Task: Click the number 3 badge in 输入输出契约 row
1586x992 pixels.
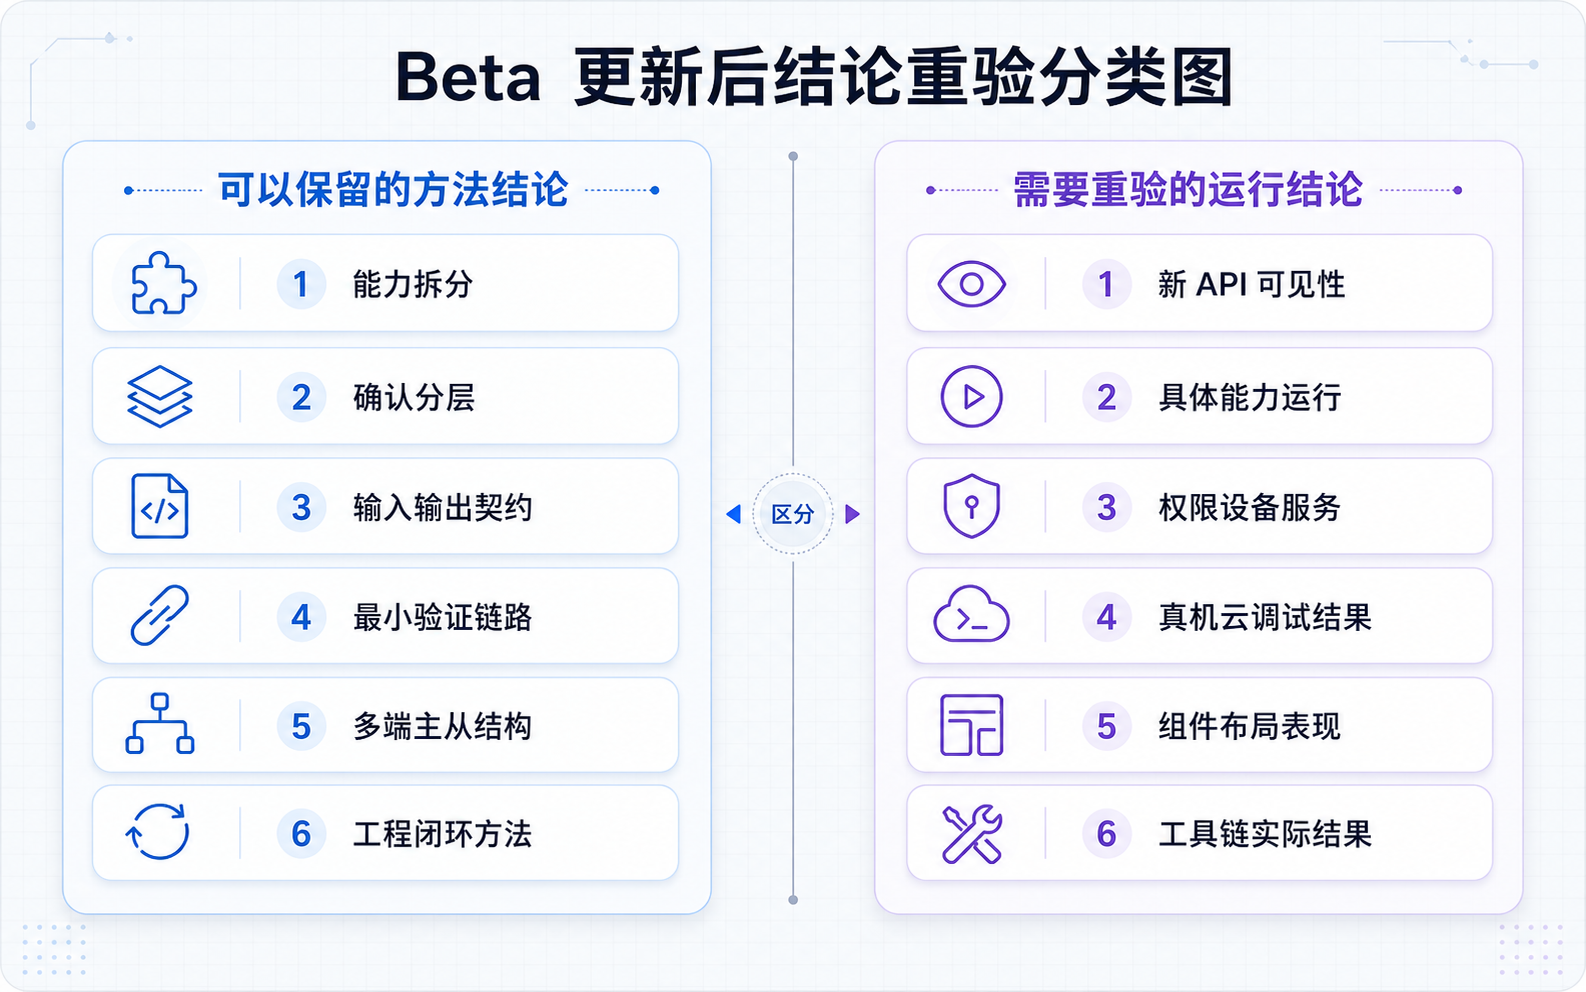Action: coord(301,507)
